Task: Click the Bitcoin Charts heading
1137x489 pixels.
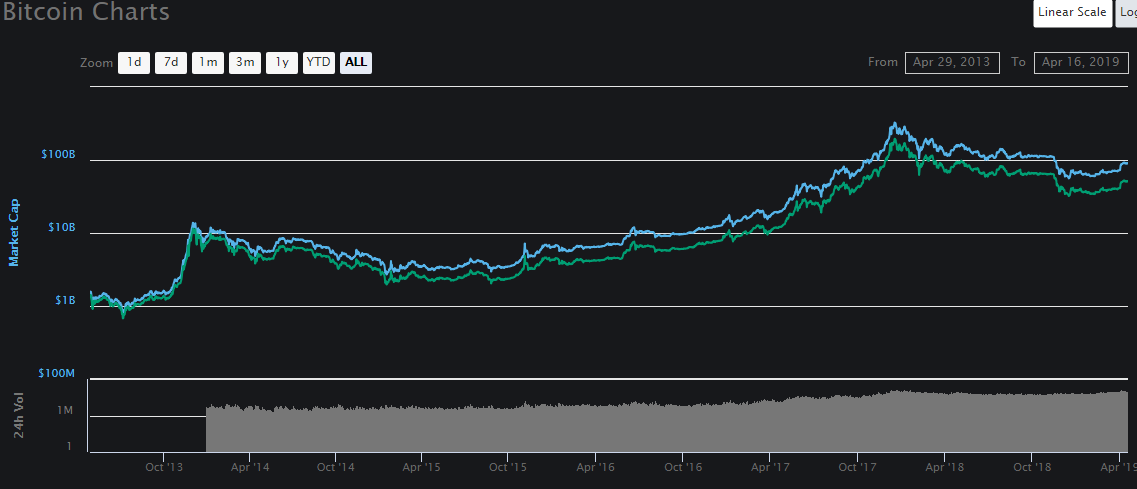Action: (x=85, y=12)
